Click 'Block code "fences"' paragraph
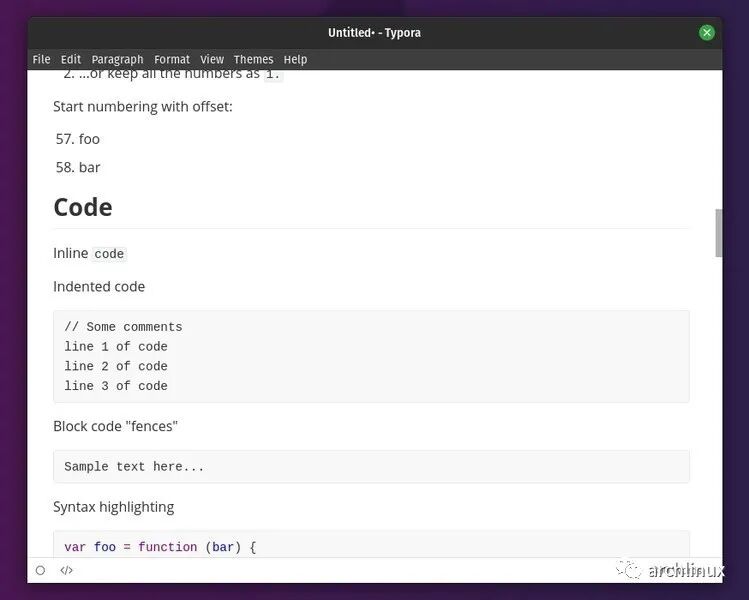The height and width of the screenshot is (600, 749). [x=116, y=426]
